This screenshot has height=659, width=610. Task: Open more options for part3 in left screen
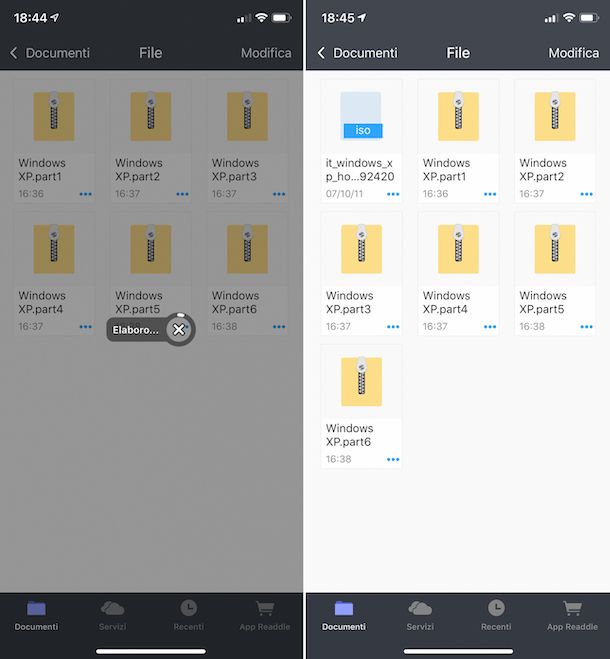279,194
